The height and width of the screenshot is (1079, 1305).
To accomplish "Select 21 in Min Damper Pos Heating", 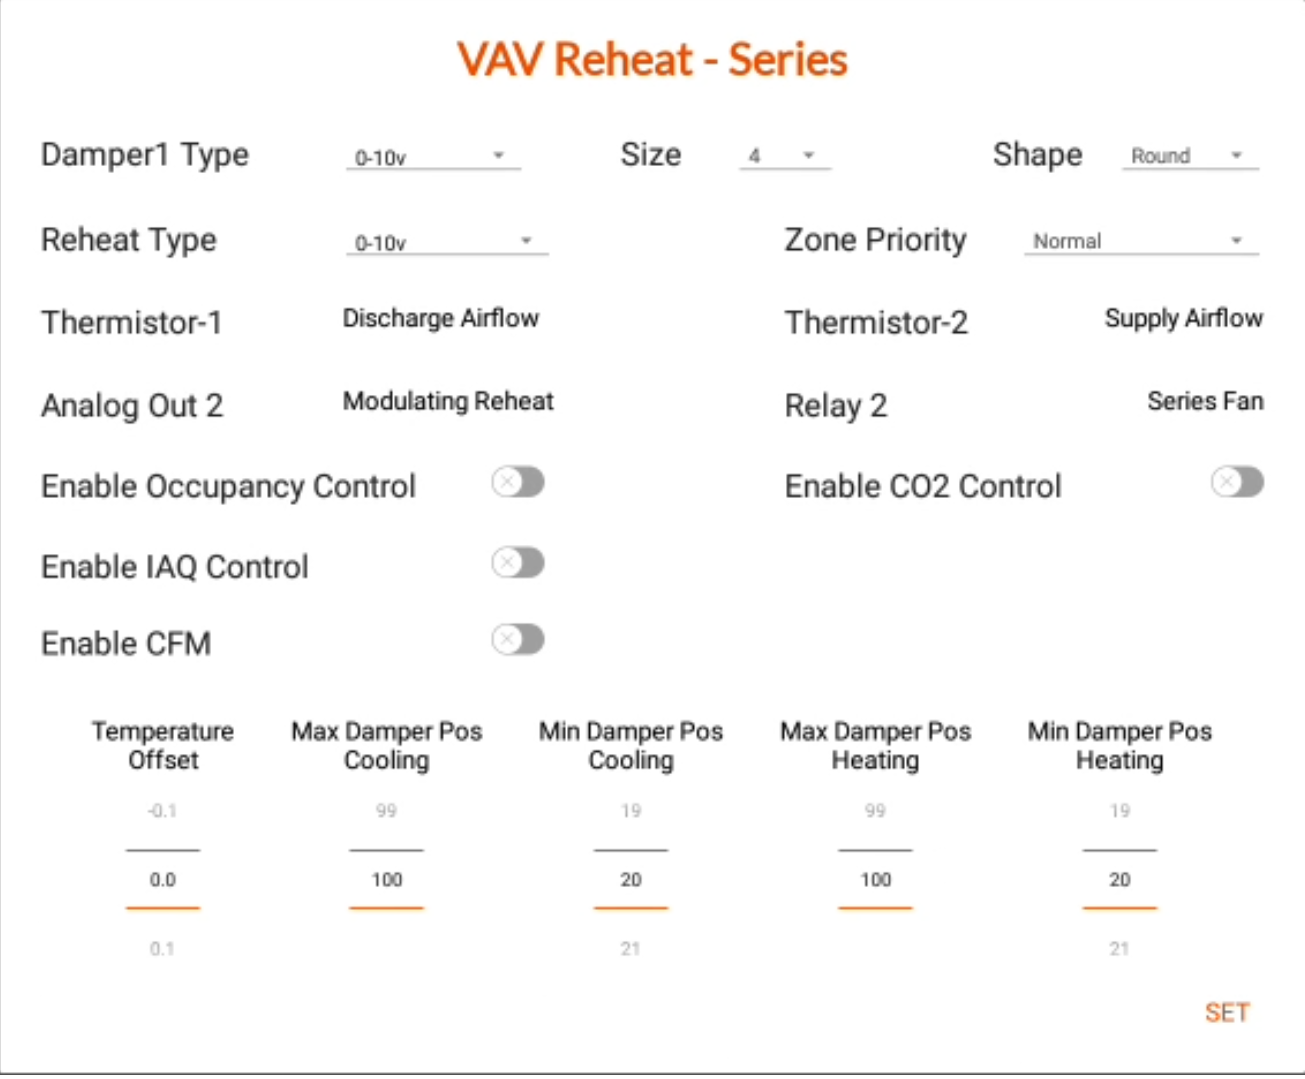I will pos(1119,949).
